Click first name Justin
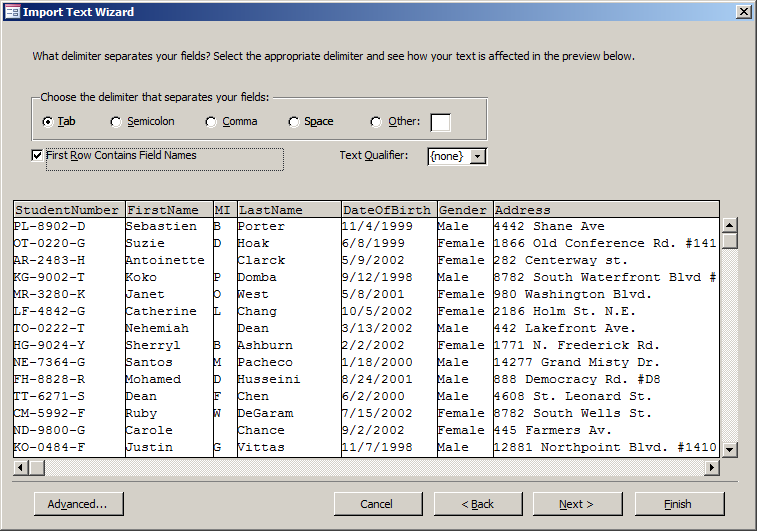Screen dimensions: 757x531 pyautogui.click(x=149, y=447)
